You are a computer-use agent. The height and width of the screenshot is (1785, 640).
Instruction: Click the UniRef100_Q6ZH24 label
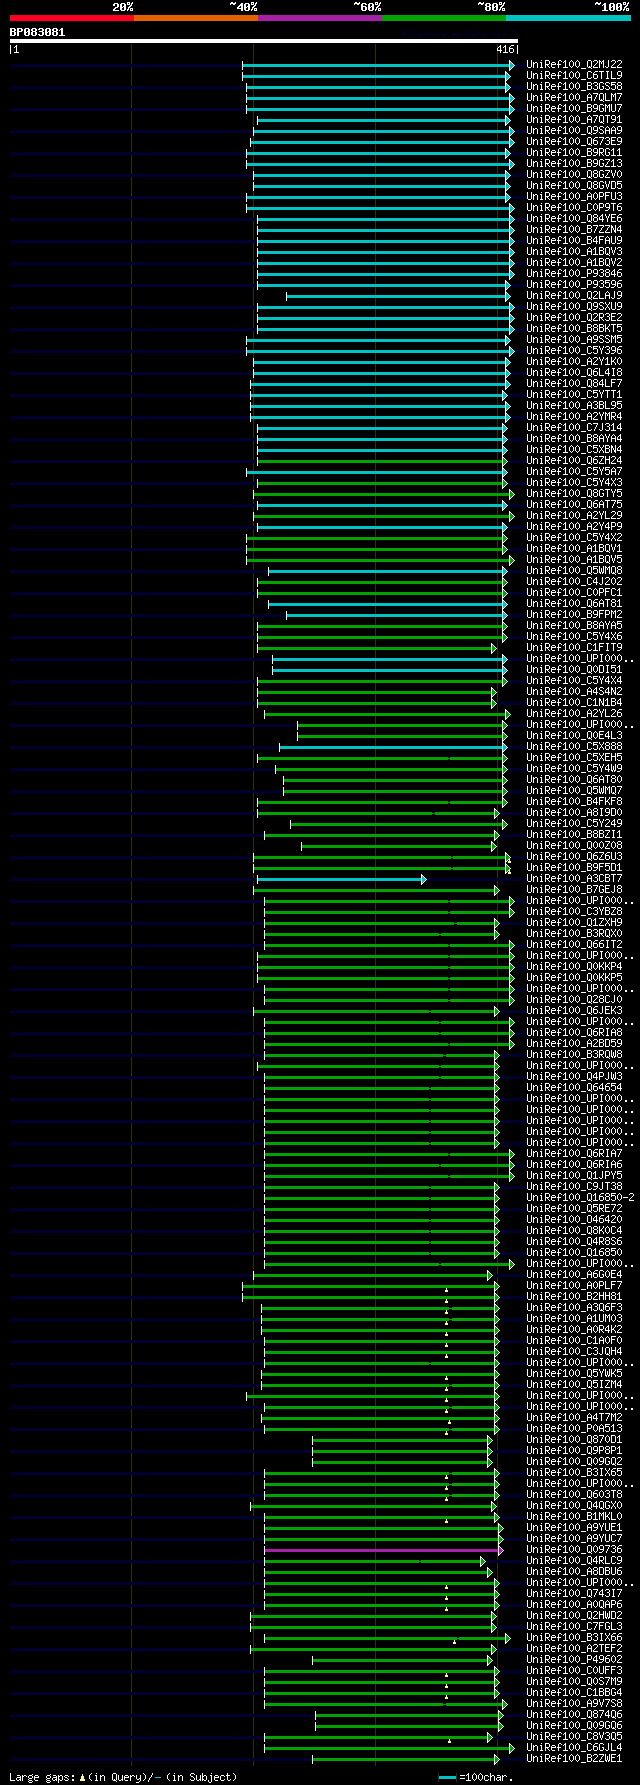[x=574, y=460]
